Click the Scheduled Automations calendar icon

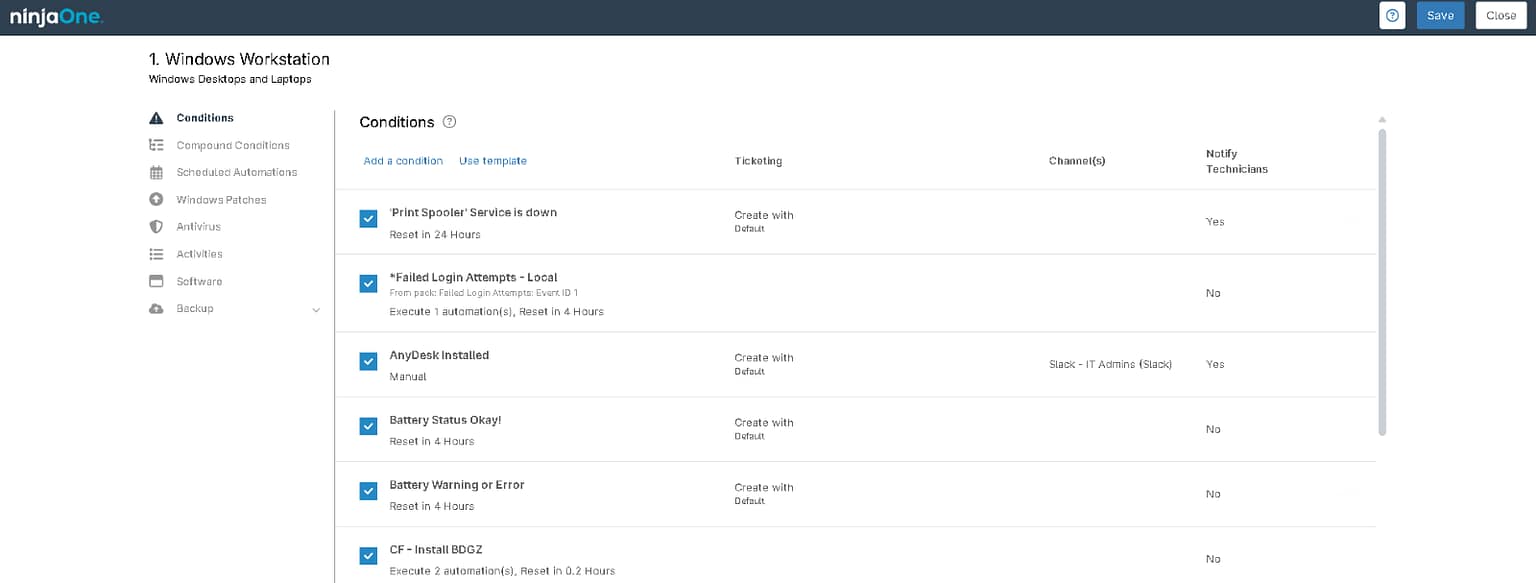pyautogui.click(x=156, y=172)
